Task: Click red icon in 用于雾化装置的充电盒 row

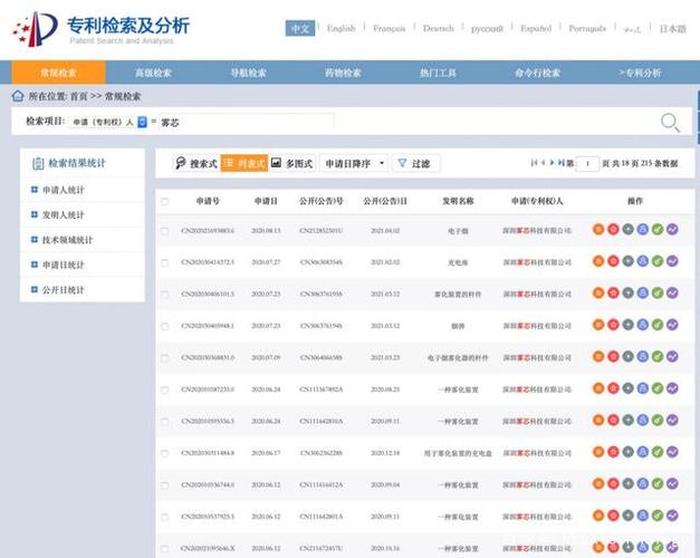Action: (x=613, y=452)
